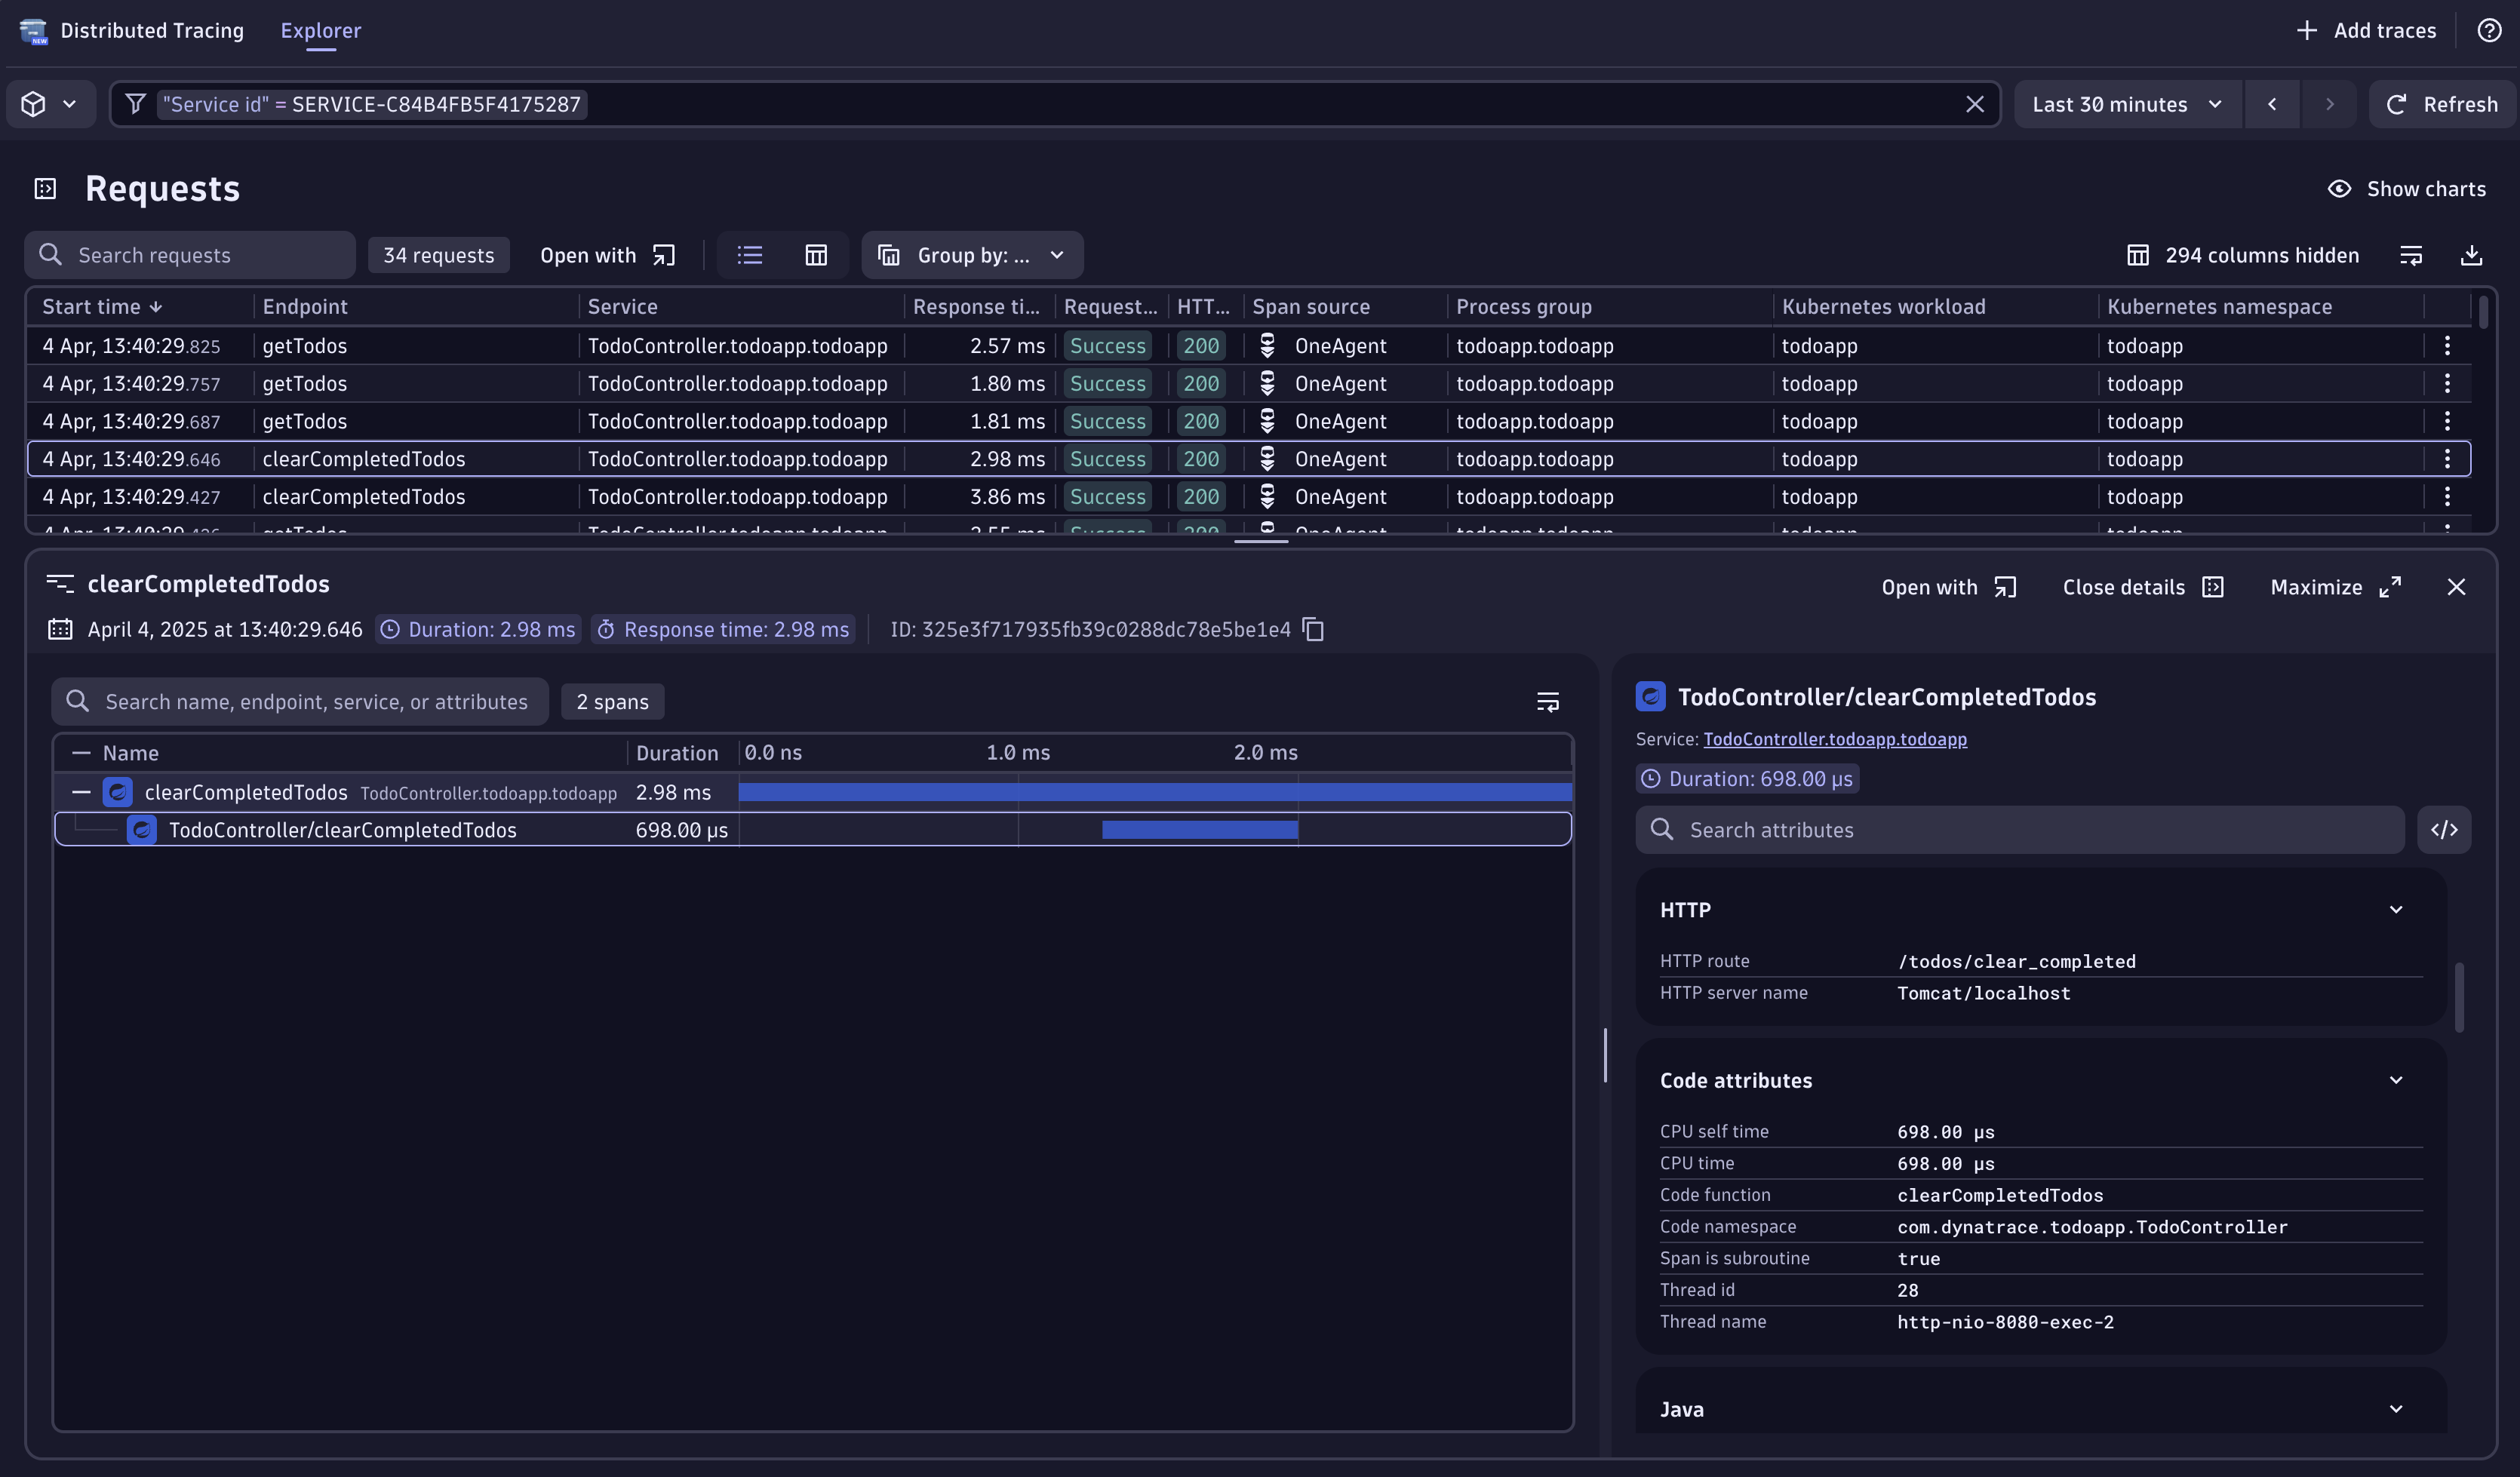The image size is (2520, 1477).
Task: Collapse the Code attributes section
Action: 2395,1080
